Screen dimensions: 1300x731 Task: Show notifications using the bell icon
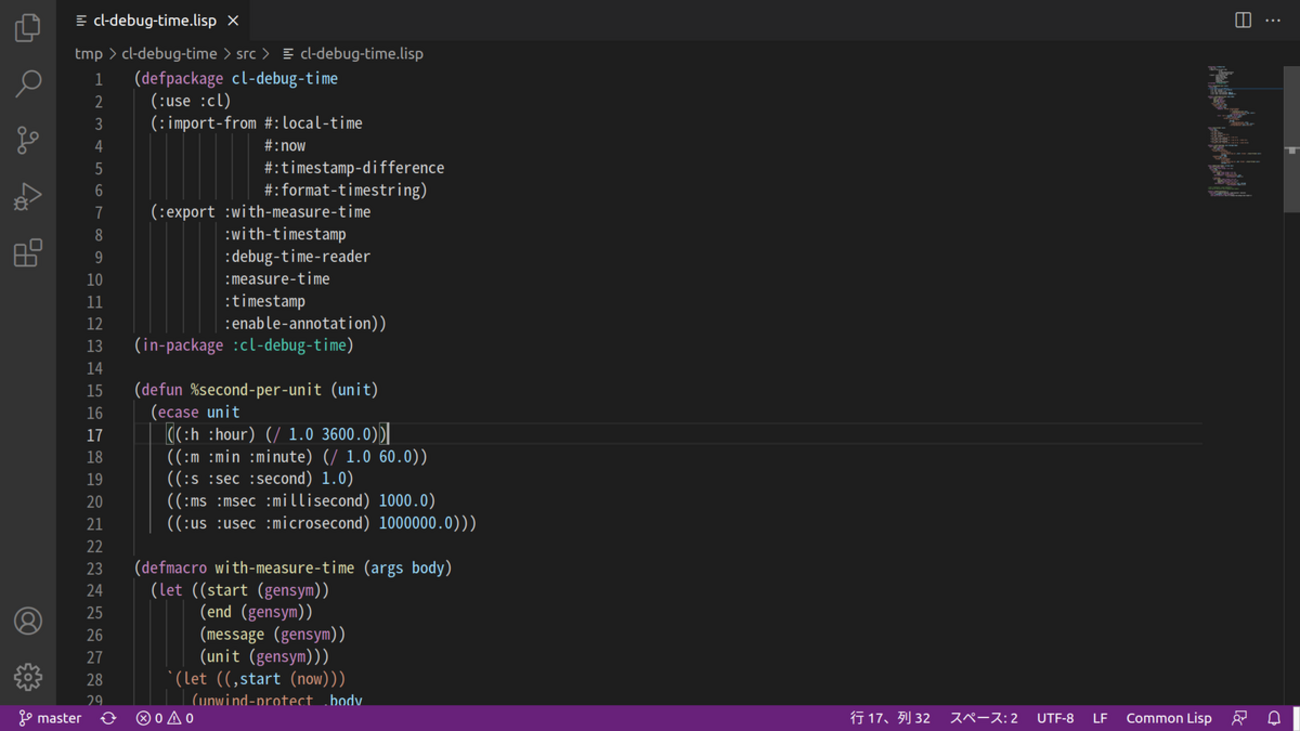click(x=1274, y=718)
